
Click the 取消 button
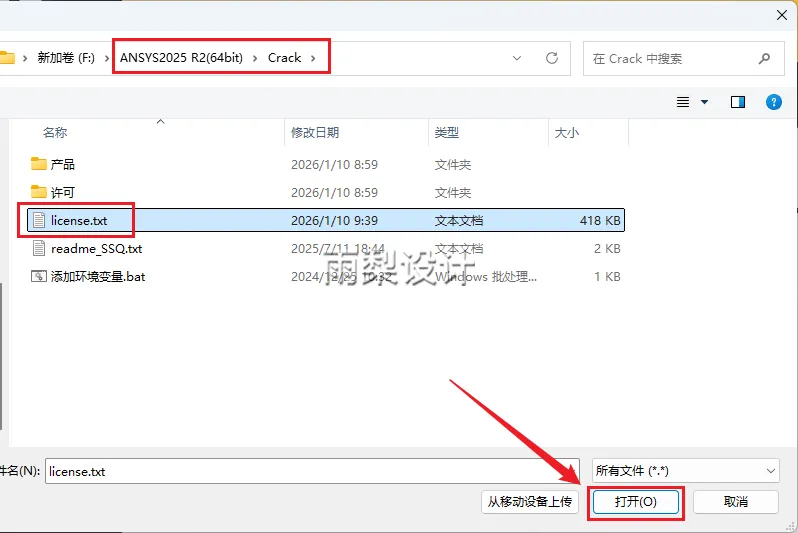[x=735, y=502]
